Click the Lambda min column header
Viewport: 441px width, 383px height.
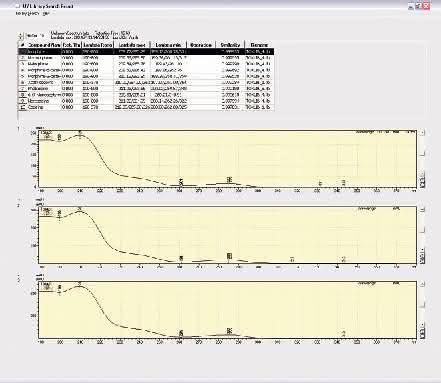coord(168,45)
